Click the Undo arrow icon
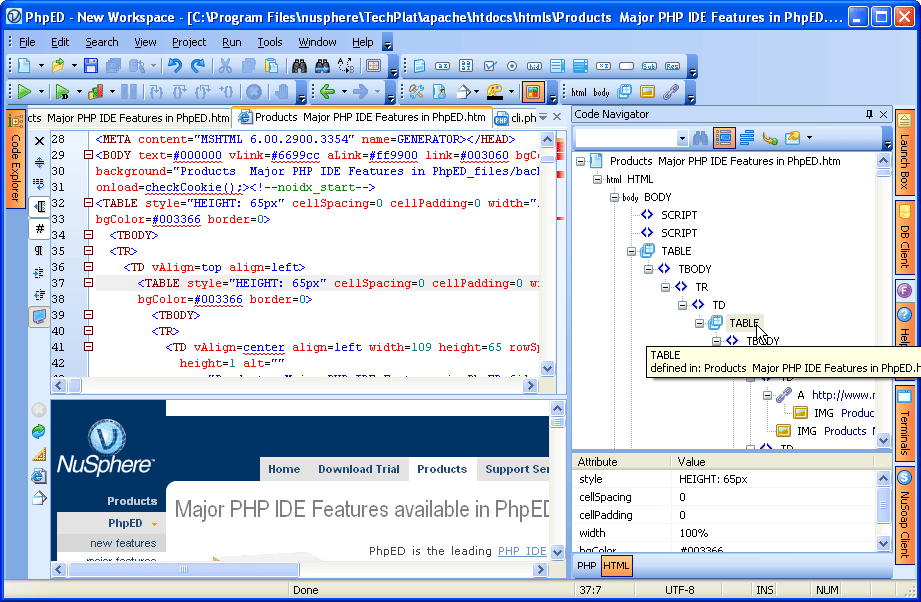921x602 pixels. (x=174, y=65)
